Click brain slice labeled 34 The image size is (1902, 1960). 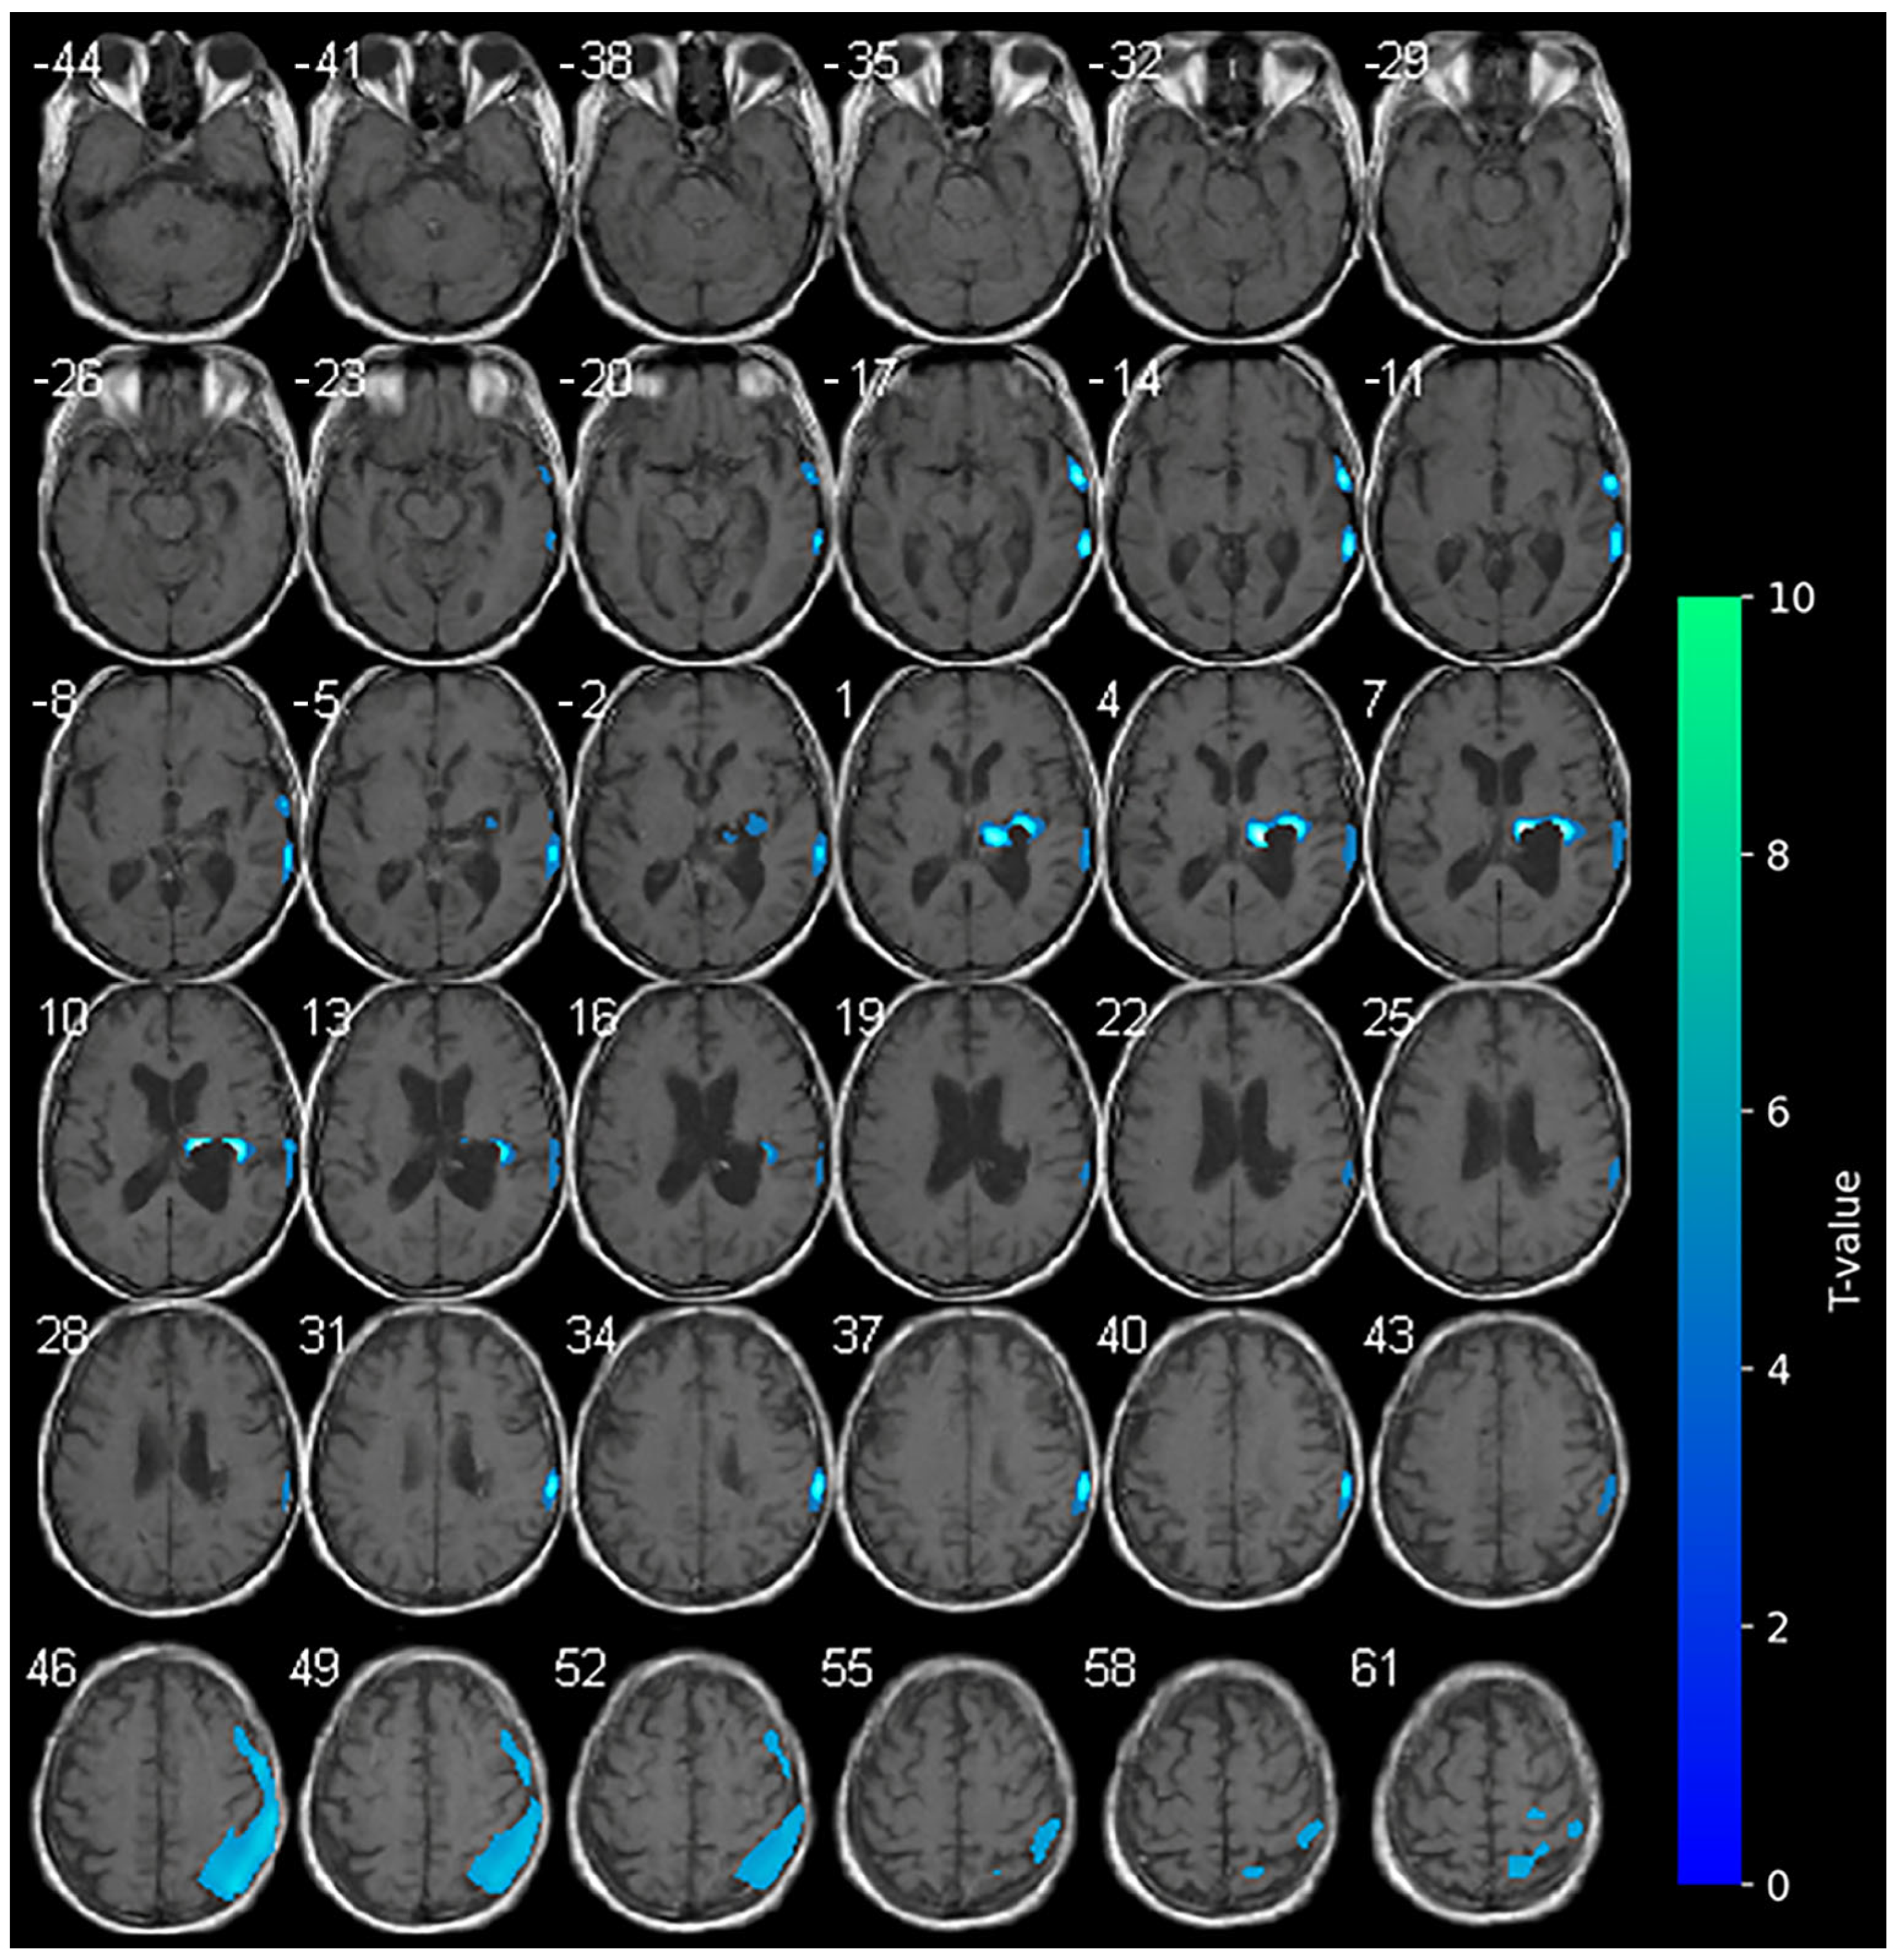click(702, 1460)
